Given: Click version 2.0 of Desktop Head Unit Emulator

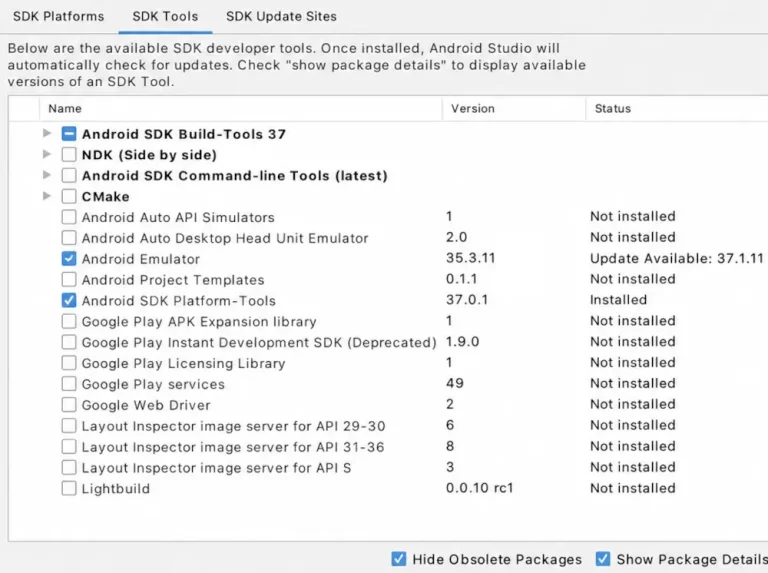Looking at the screenshot, I should tap(456, 238).
